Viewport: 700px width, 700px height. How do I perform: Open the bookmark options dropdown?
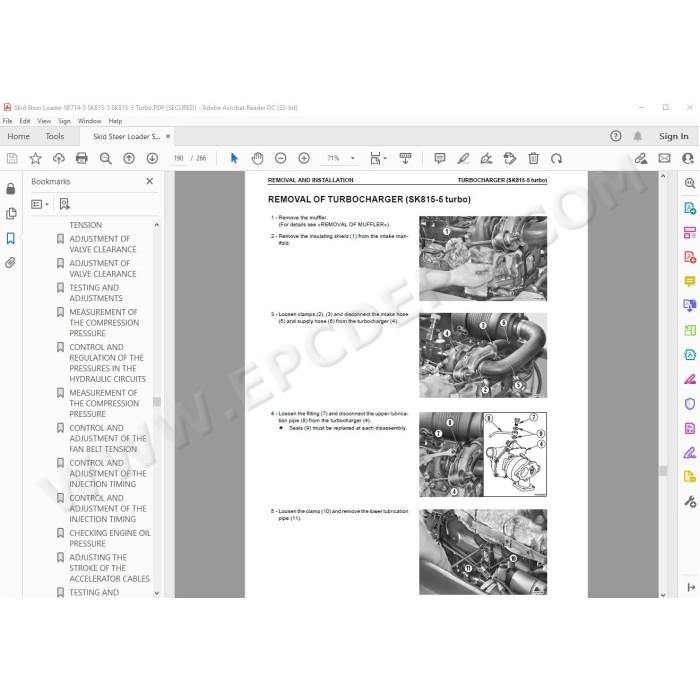(x=40, y=204)
